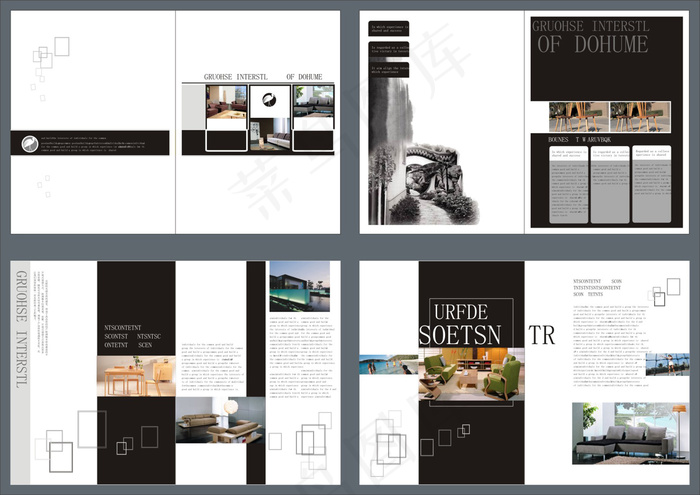Click the leftmost grey text card under BOUNES
Screen dimensions: 700x495
[568, 184]
